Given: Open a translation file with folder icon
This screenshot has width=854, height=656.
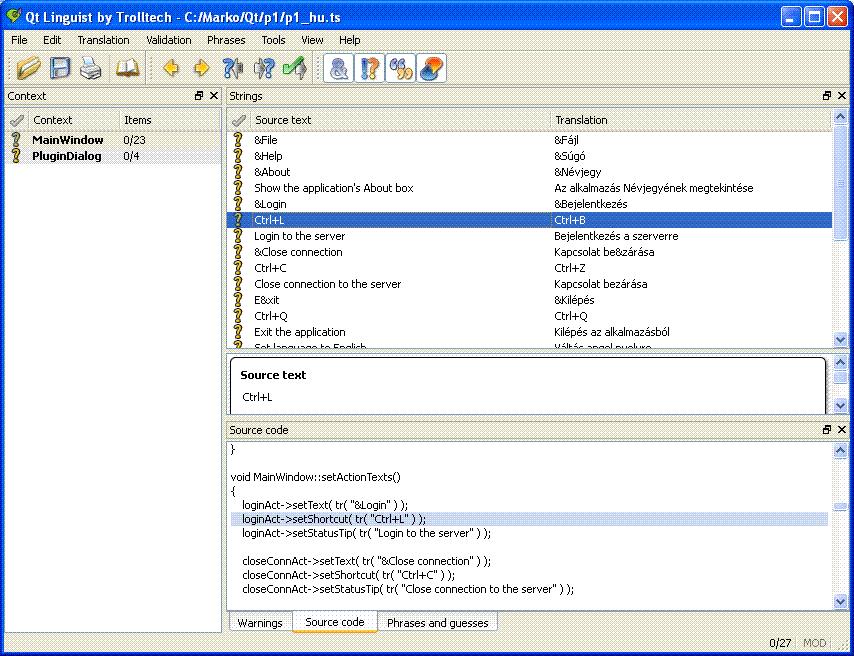Looking at the screenshot, I should 28,68.
